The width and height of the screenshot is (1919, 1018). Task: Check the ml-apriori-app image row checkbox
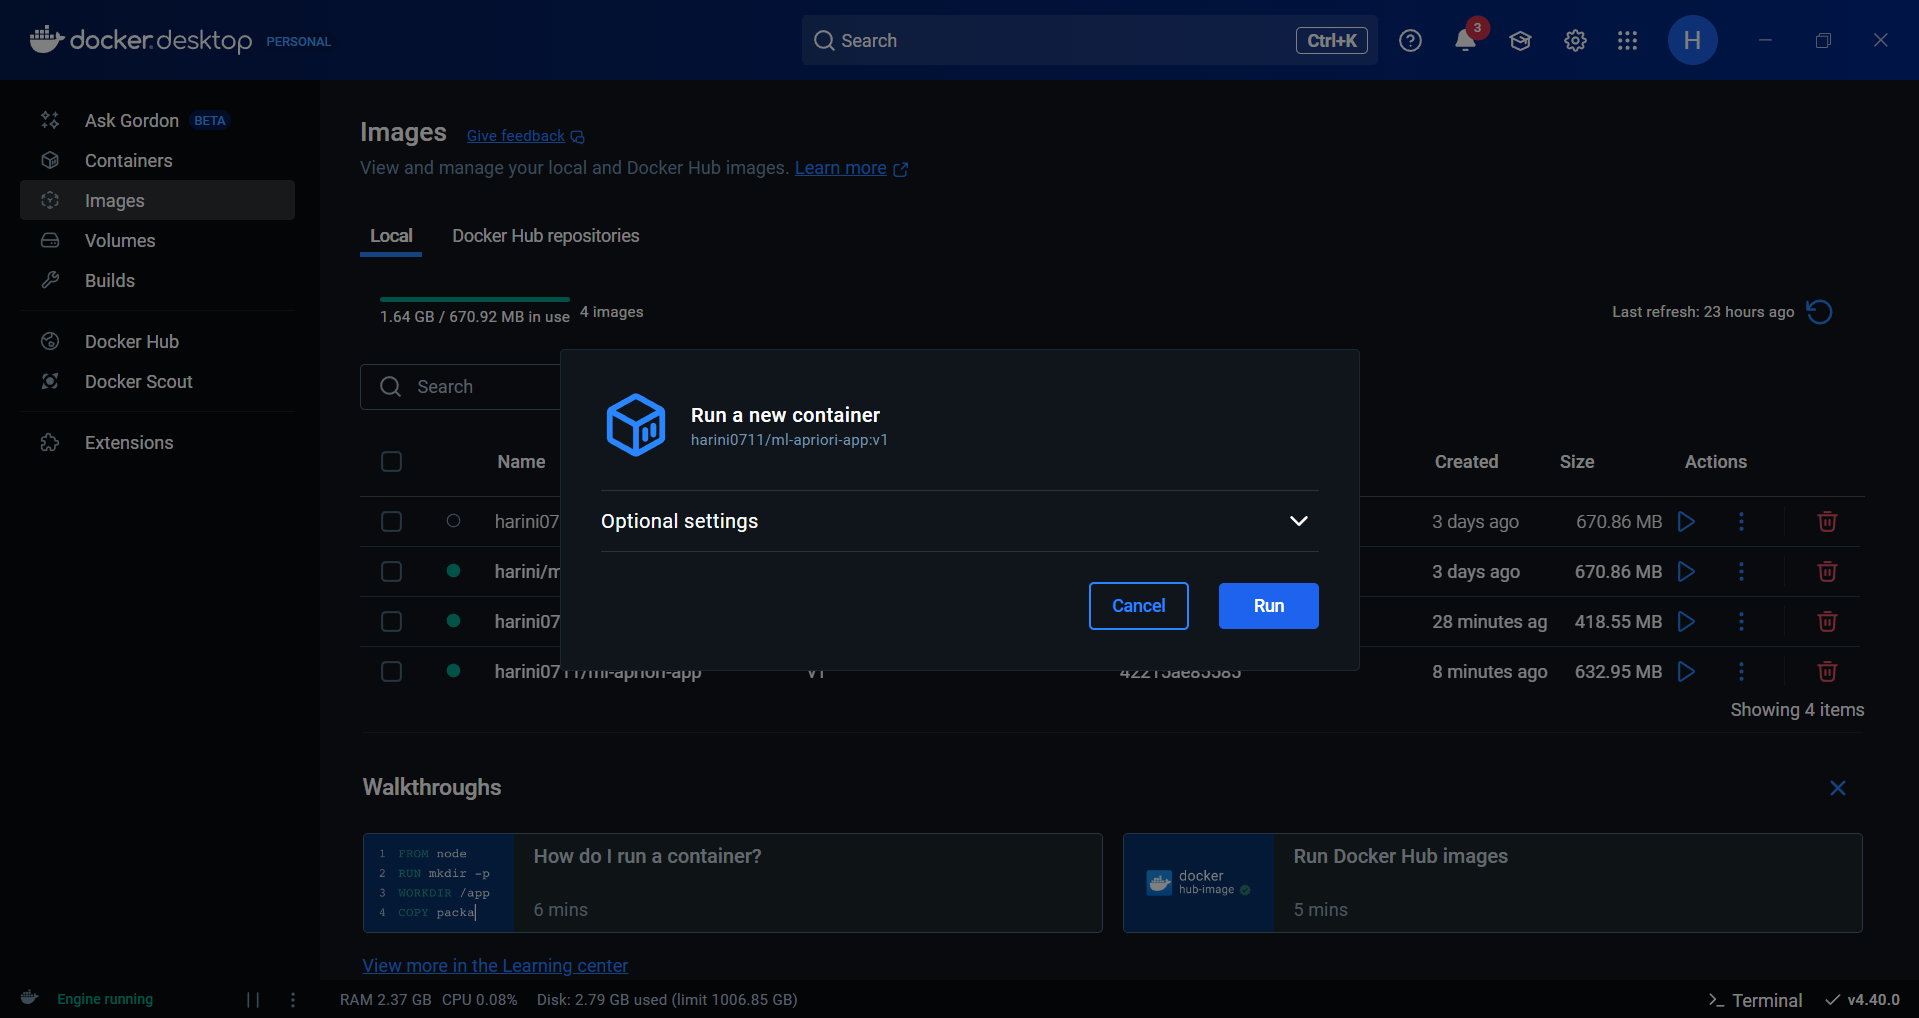[x=391, y=671]
